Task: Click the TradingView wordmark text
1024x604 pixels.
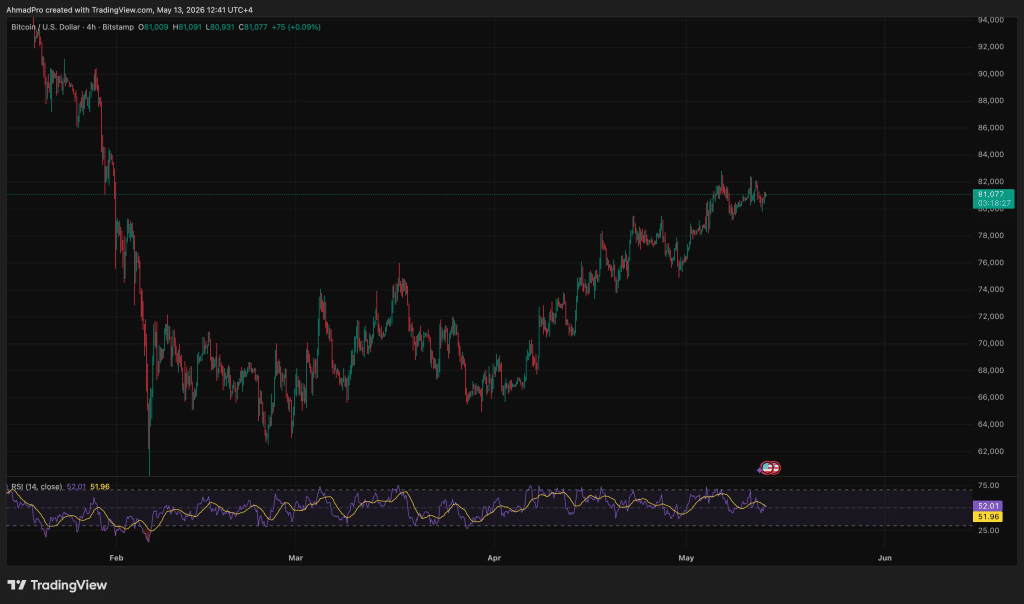Action: (69, 585)
